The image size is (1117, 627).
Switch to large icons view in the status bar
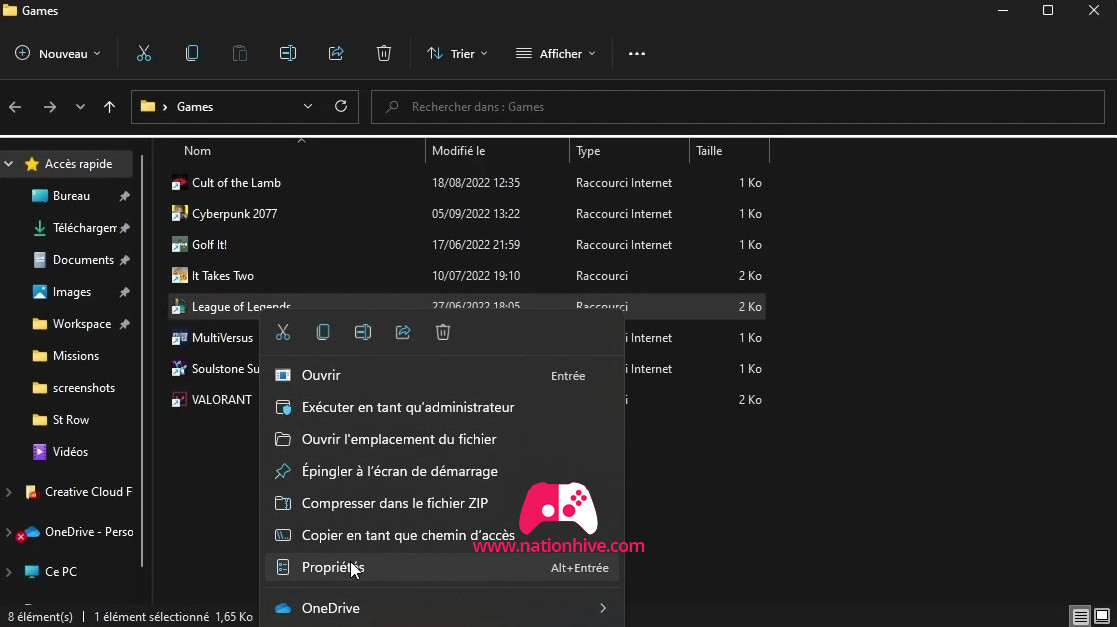[1102, 616]
